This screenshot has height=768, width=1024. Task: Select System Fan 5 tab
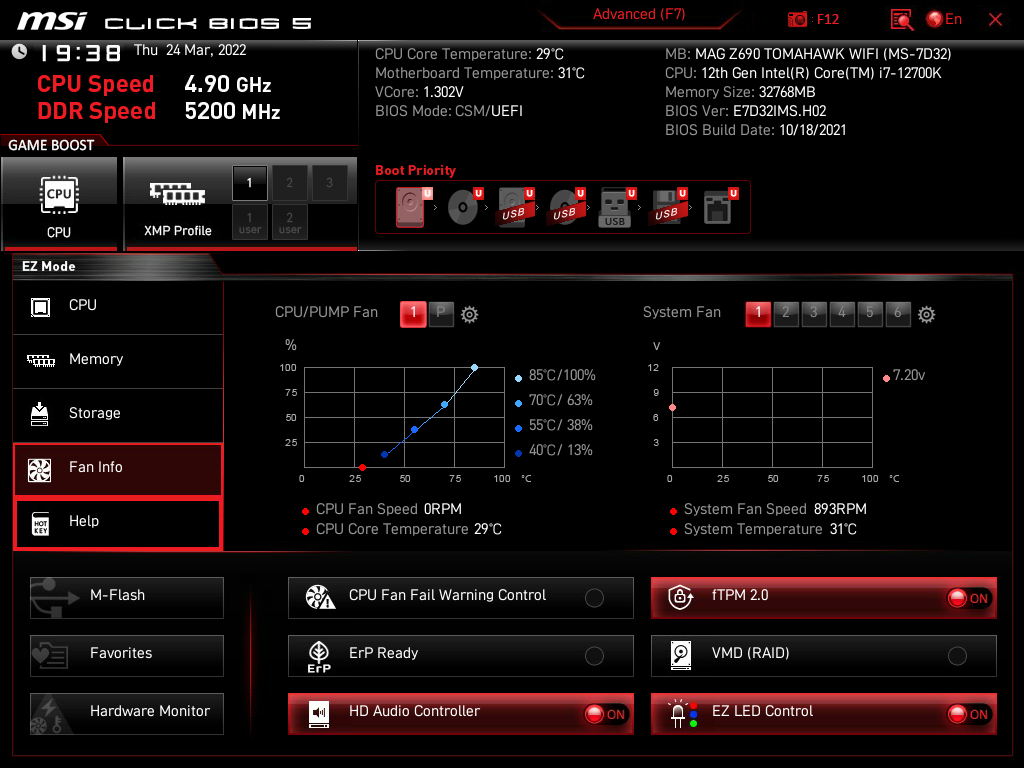(x=870, y=313)
